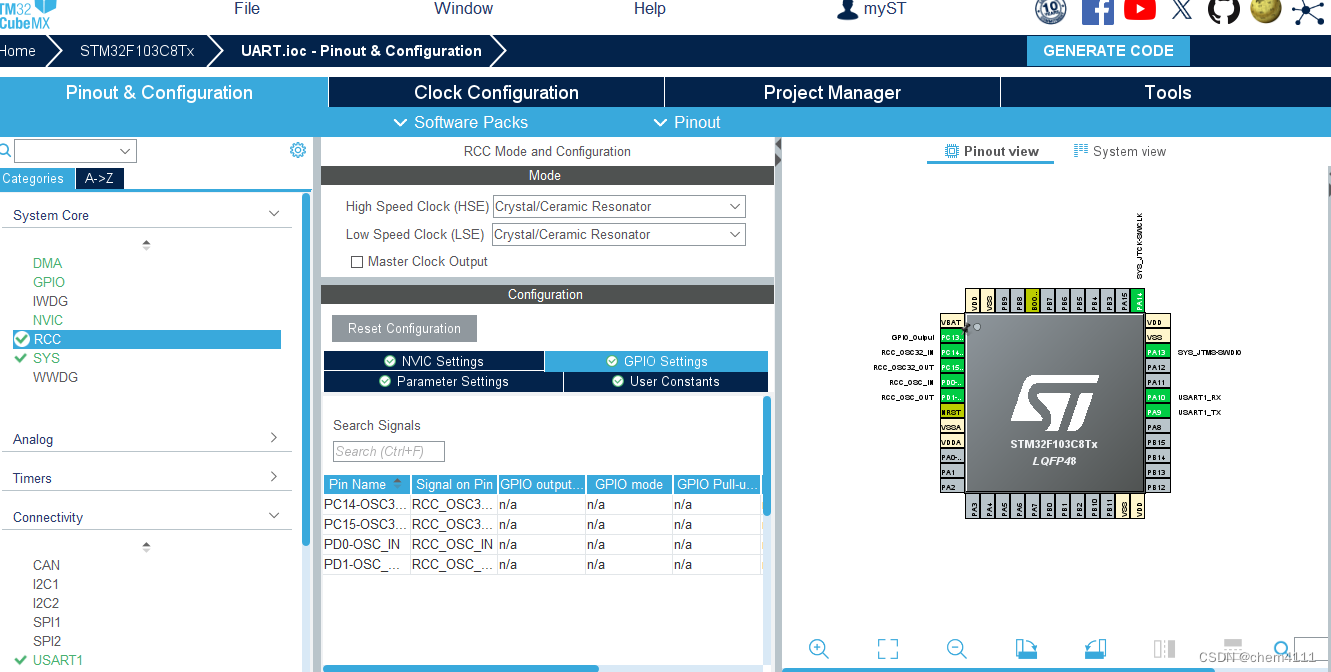
Task: Zoom out of the pinout view
Action: click(956, 648)
